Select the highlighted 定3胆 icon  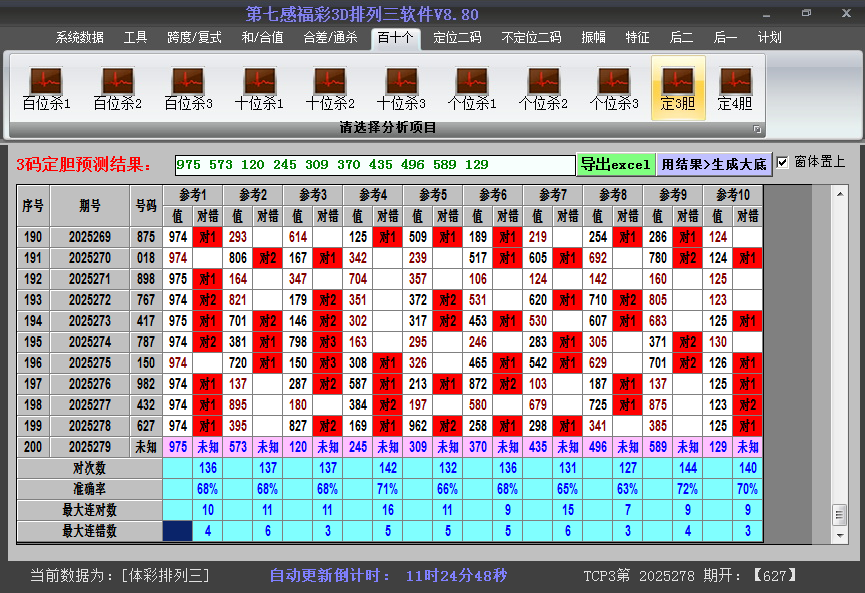point(678,82)
